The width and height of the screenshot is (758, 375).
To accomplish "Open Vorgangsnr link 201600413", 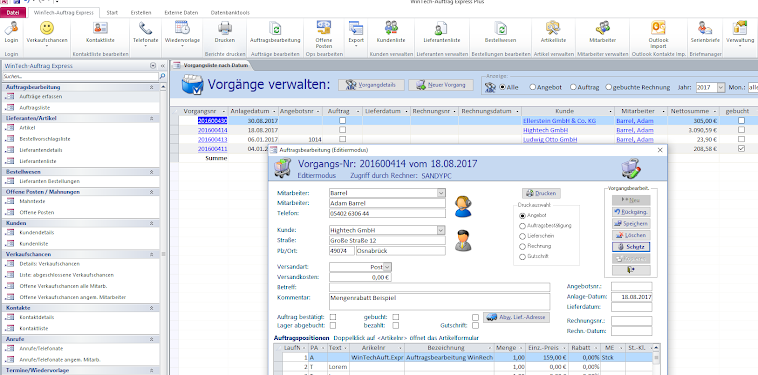I will pyautogui.click(x=212, y=140).
